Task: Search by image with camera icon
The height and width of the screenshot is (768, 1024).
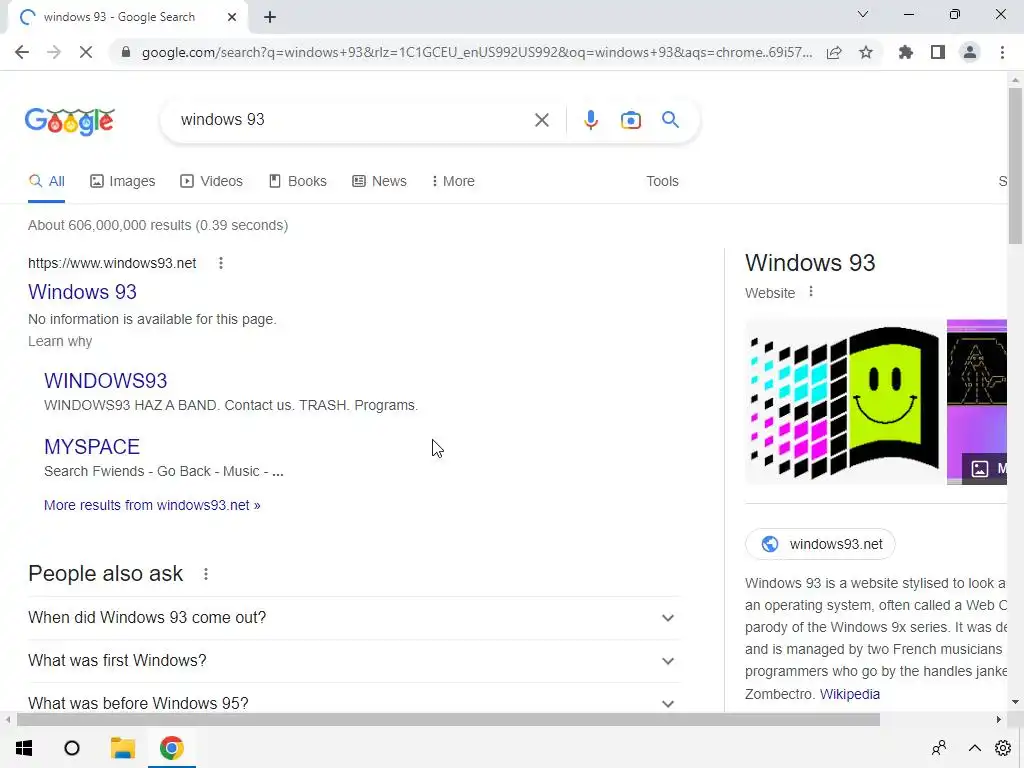Action: coord(630,120)
